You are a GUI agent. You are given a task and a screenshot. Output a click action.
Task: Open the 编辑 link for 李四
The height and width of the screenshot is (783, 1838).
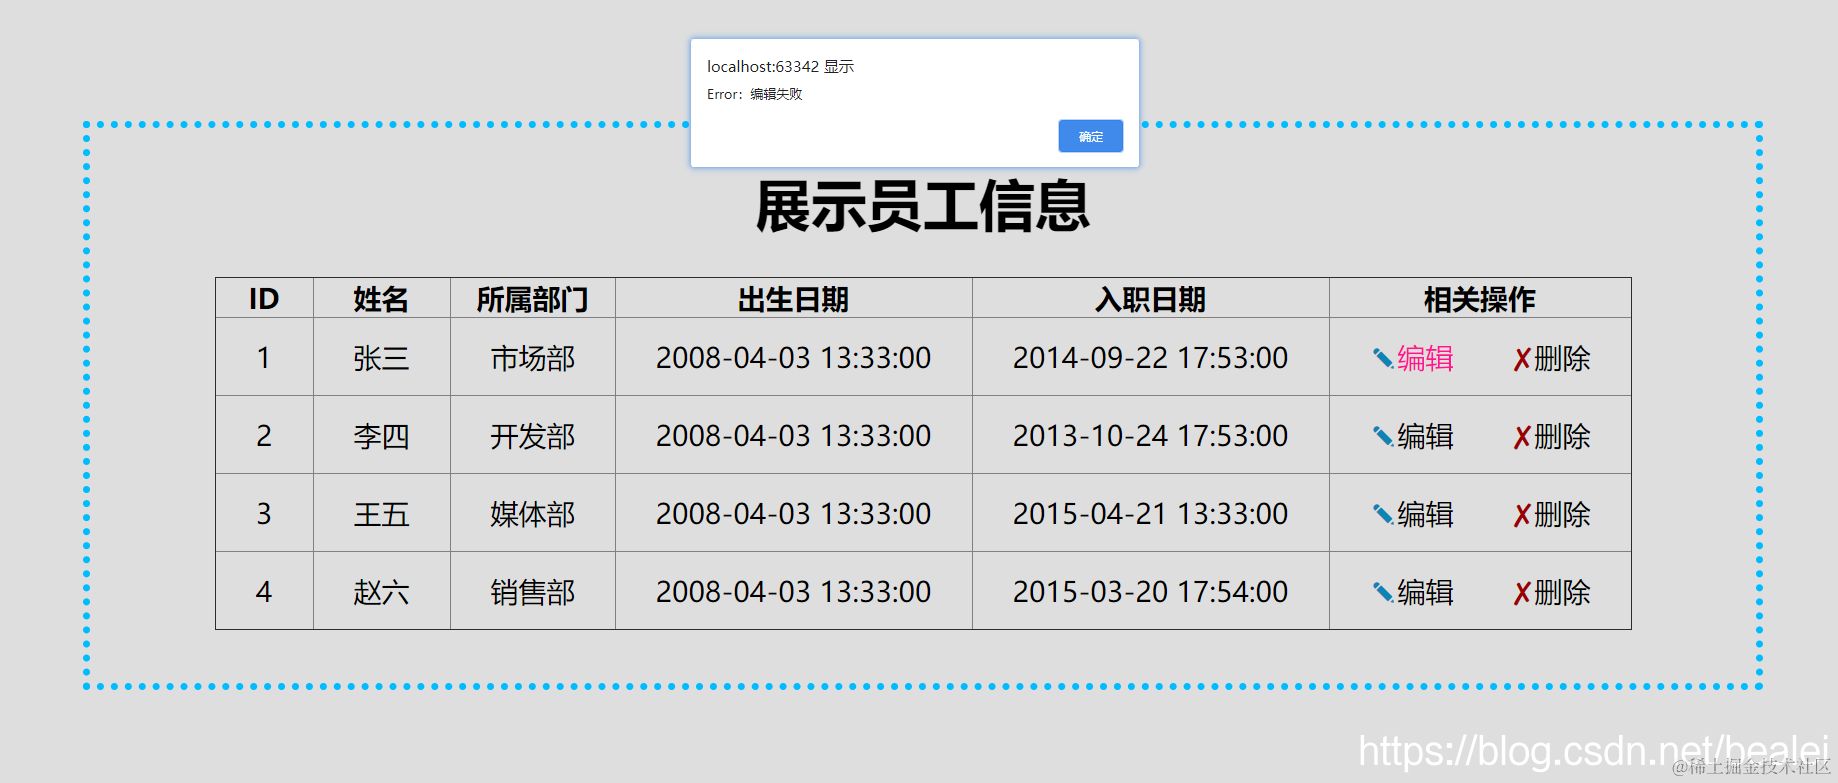1425,436
